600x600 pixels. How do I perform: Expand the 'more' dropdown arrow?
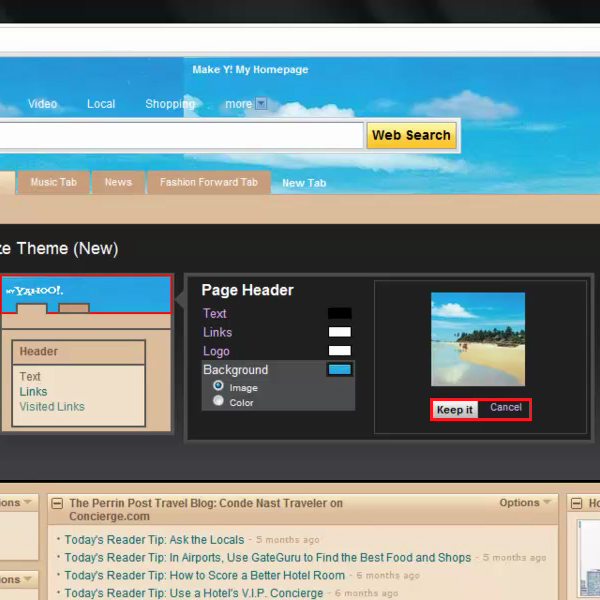[261, 103]
